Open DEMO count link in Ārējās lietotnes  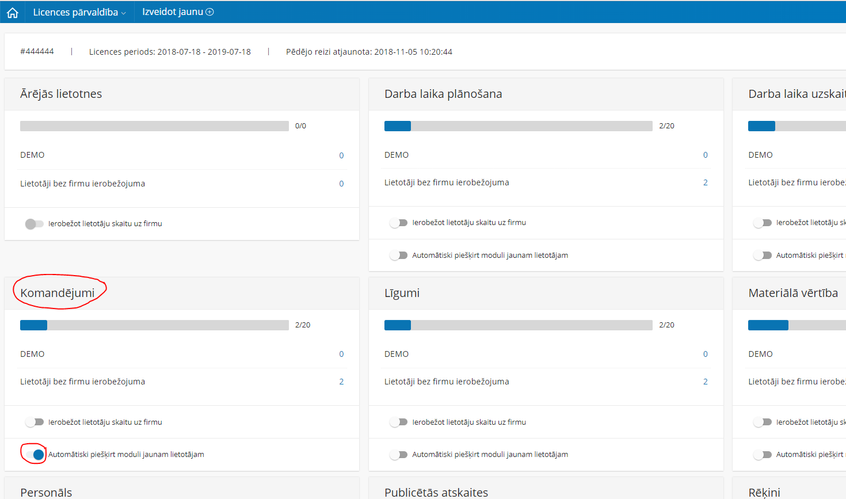coord(341,156)
